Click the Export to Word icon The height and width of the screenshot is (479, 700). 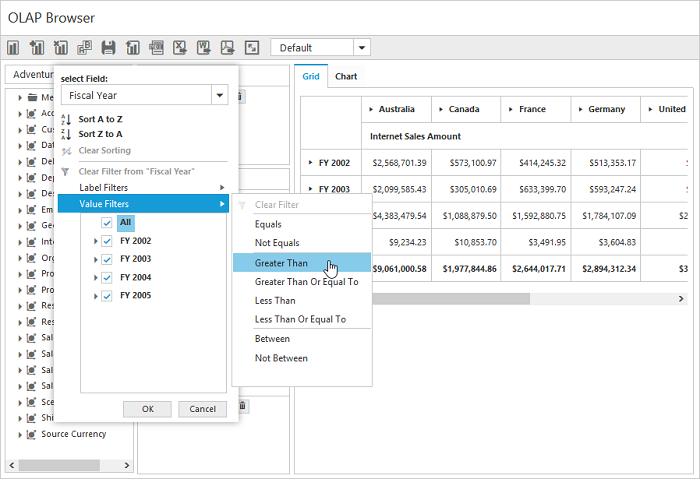[x=204, y=48]
